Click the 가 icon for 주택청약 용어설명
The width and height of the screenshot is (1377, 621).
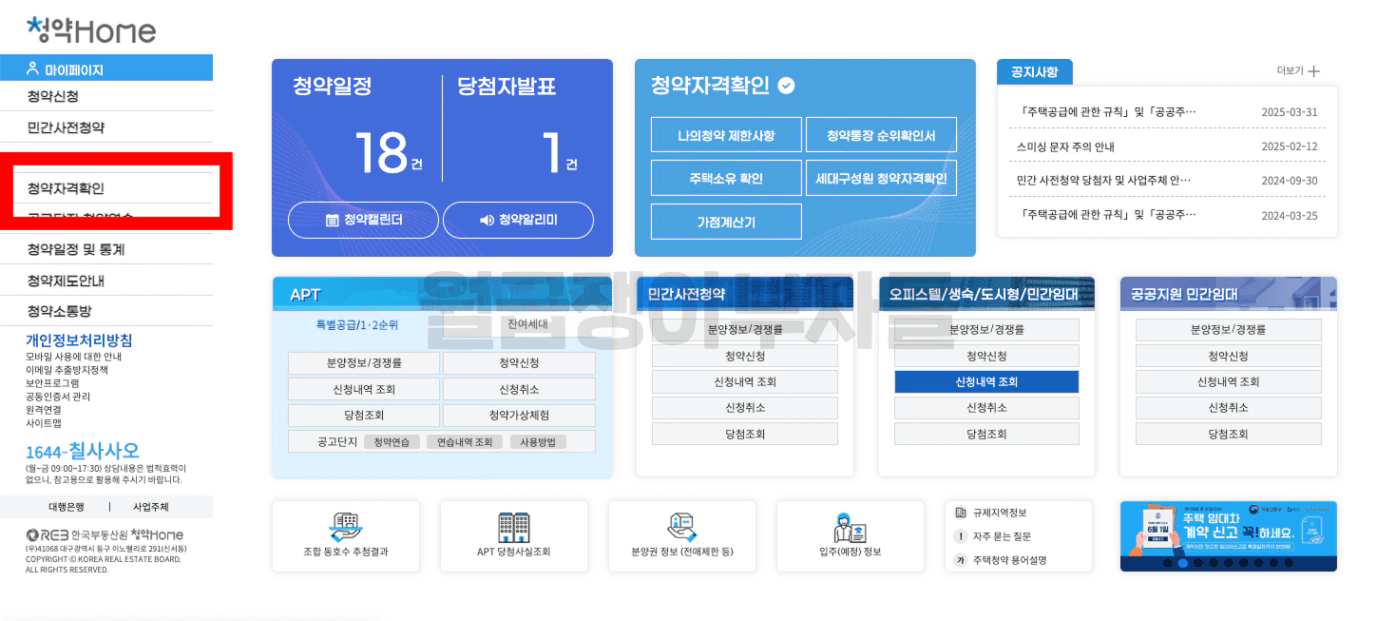[960, 560]
